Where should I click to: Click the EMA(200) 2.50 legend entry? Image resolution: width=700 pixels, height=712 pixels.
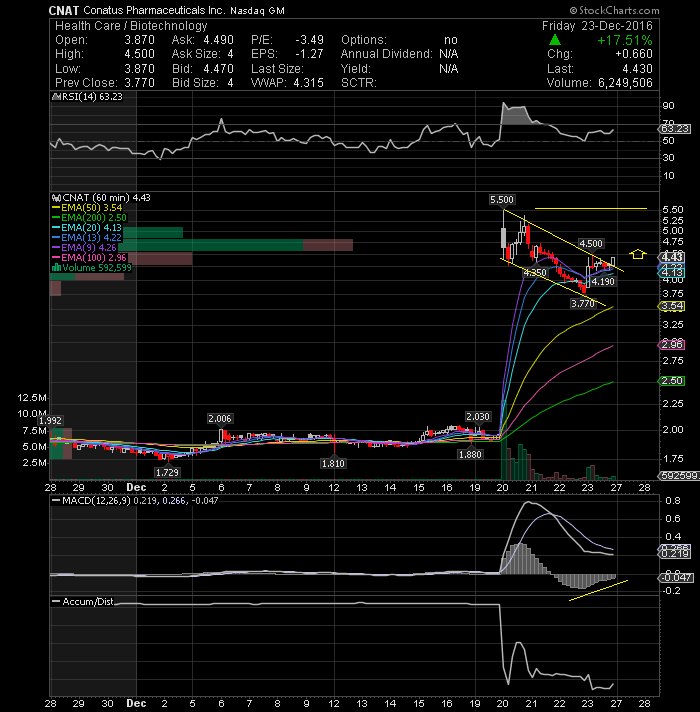[89, 218]
